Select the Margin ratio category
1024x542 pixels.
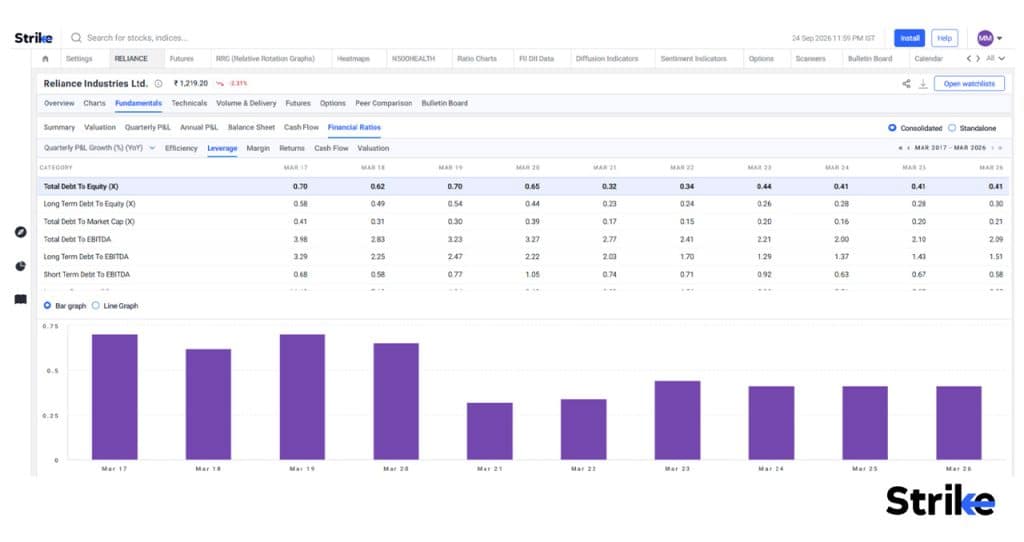[x=258, y=148]
